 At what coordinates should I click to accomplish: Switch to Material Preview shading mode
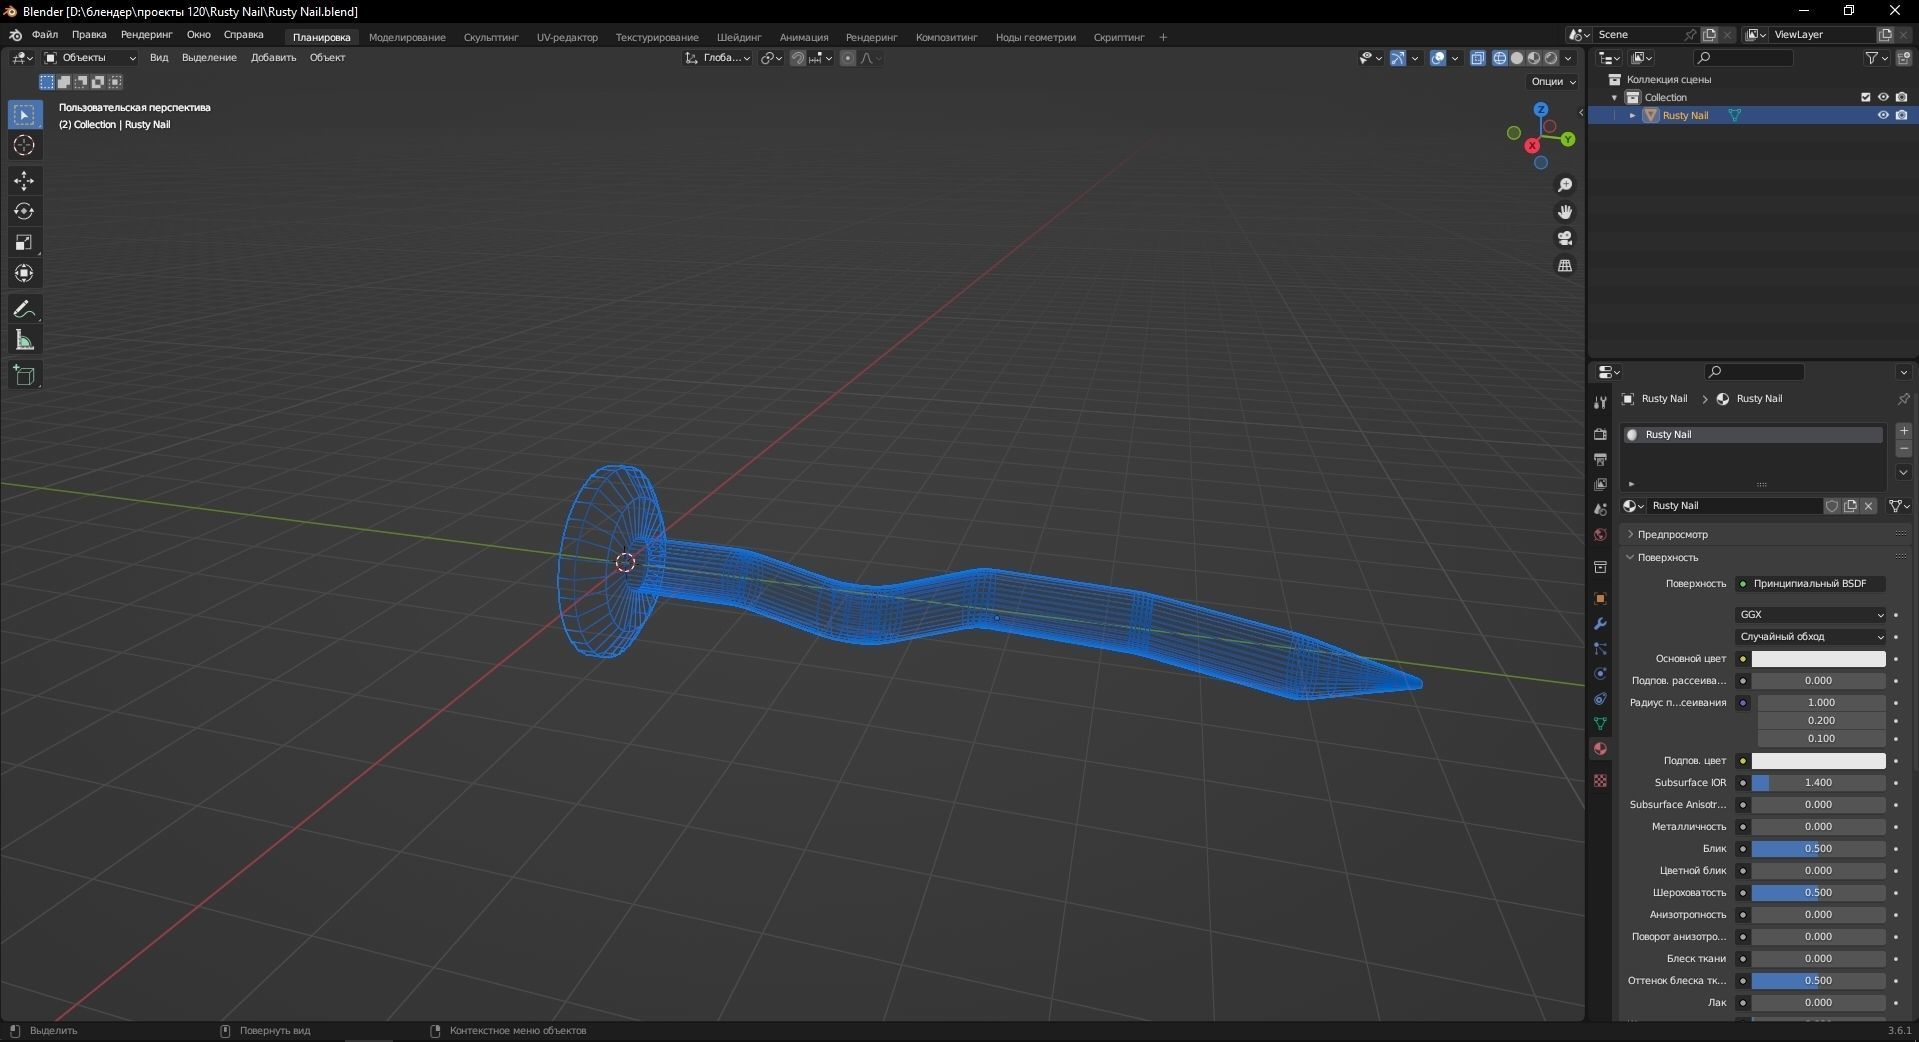coord(1534,58)
